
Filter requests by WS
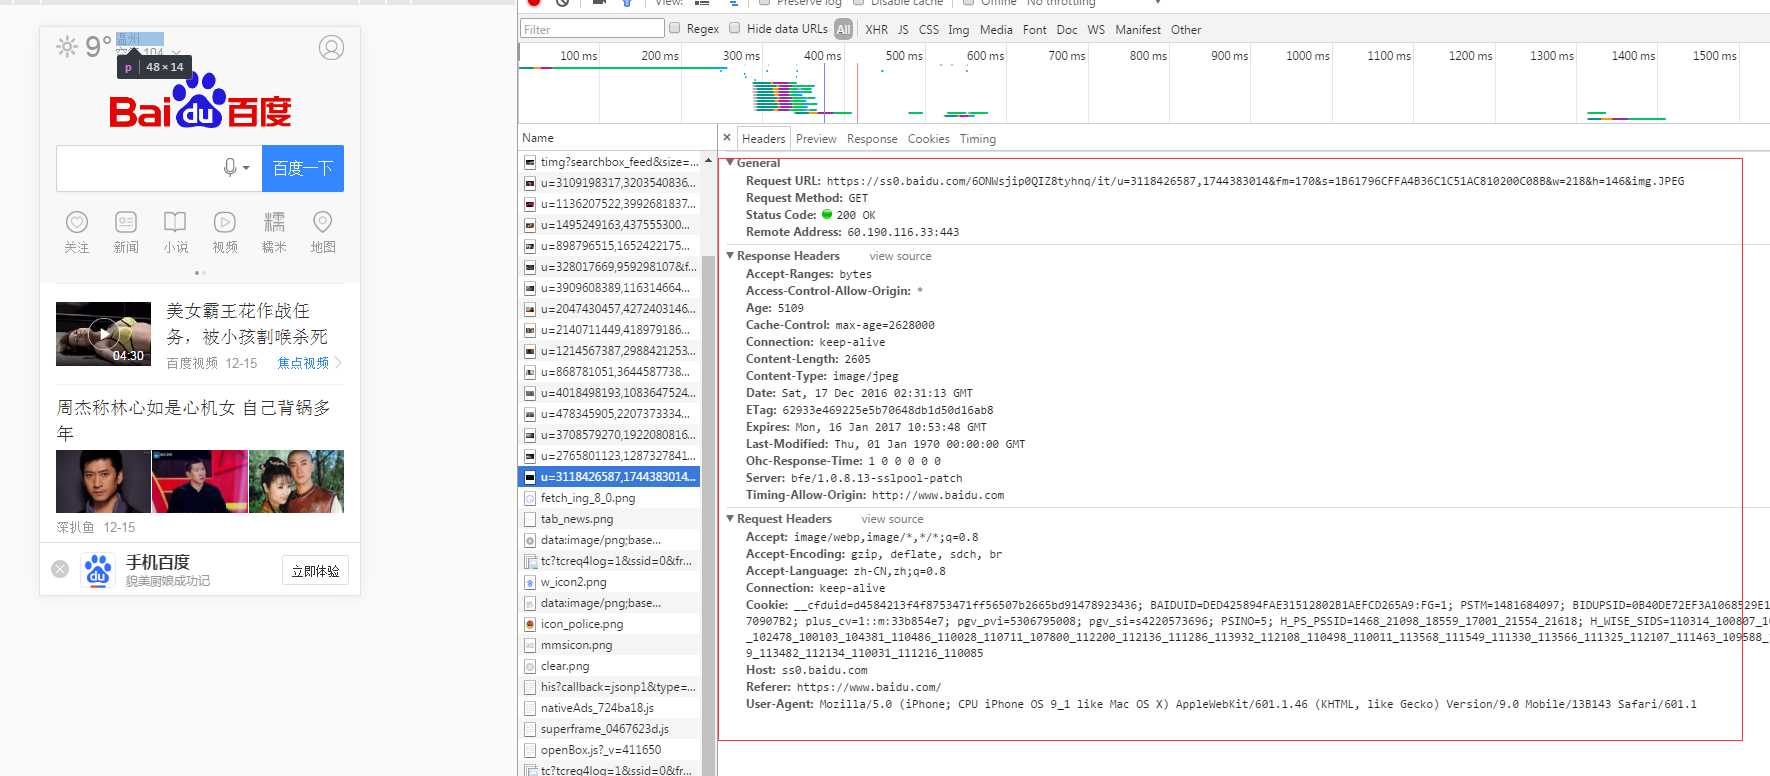(1096, 30)
